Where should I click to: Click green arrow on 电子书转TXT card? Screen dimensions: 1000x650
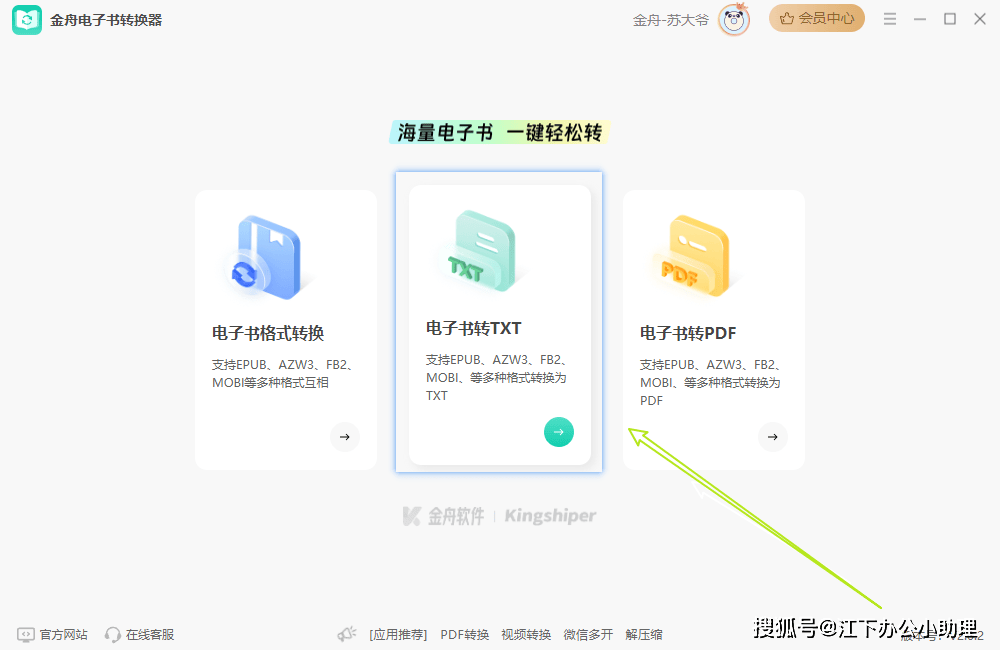[x=559, y=432]
